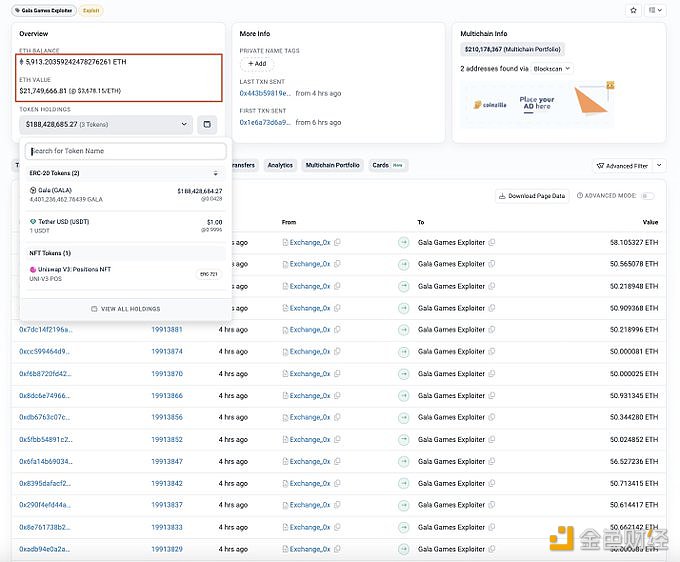
Task: Click the 50.713415 ETH value cell
Action: pos(634,484)
